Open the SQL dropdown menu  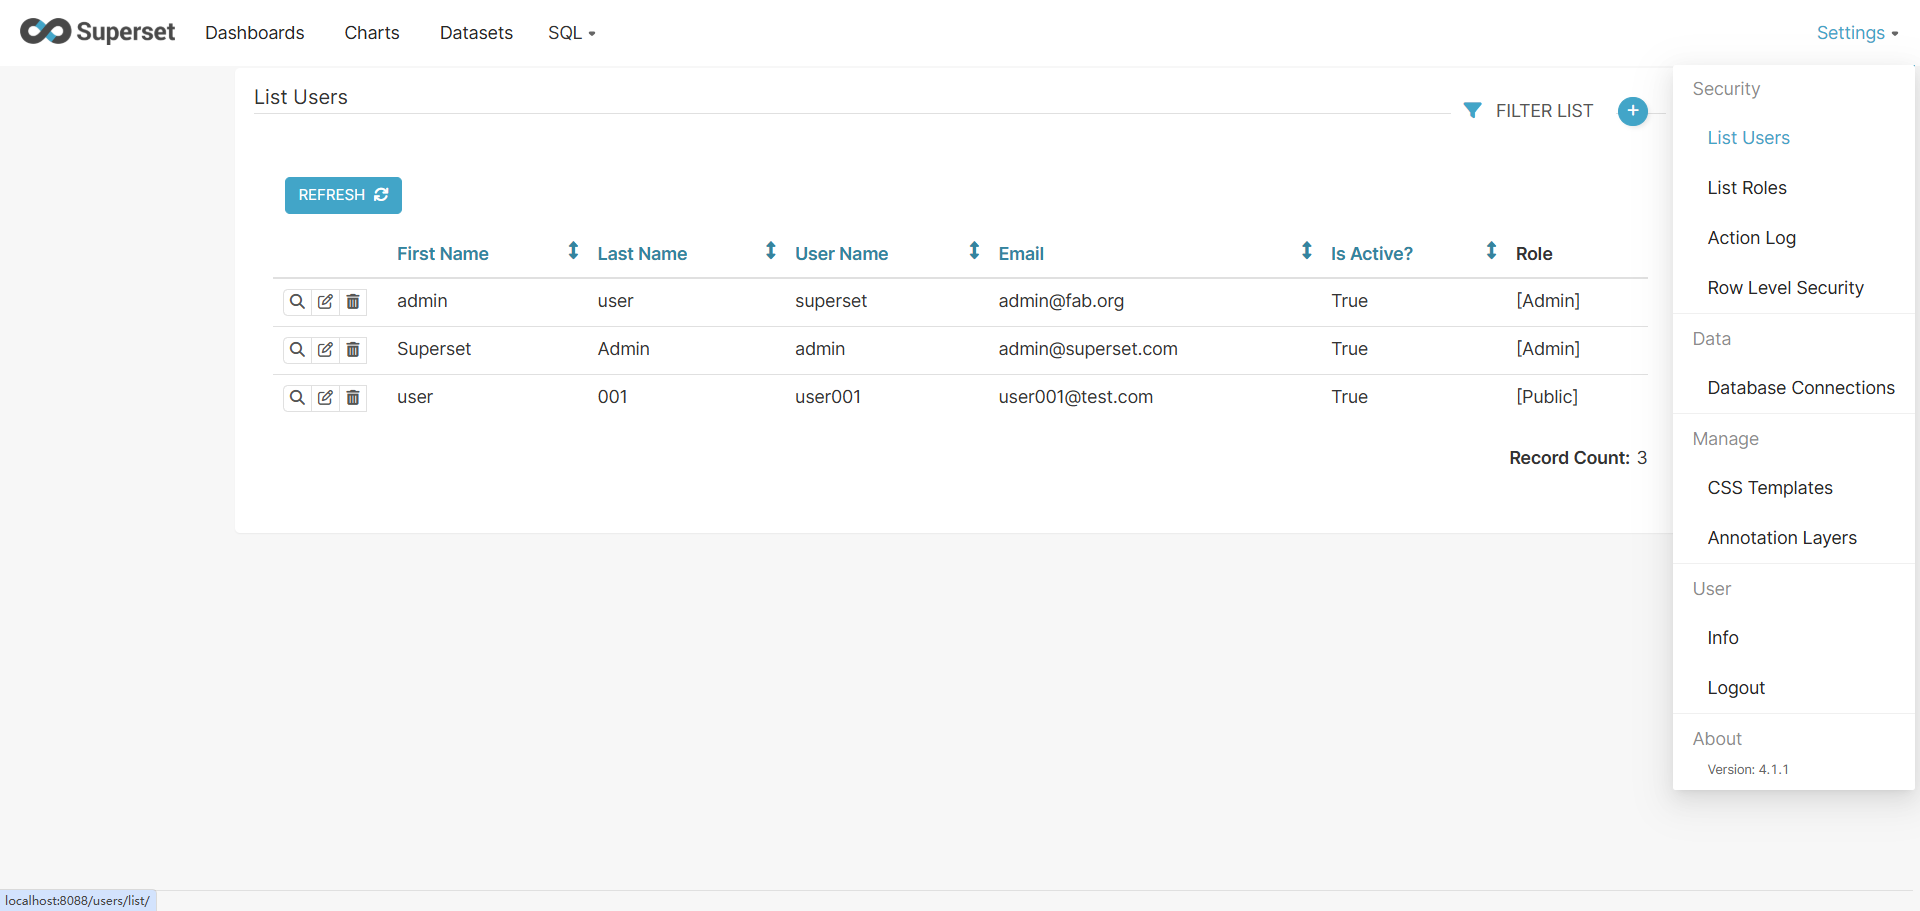(x=571, y=33)
